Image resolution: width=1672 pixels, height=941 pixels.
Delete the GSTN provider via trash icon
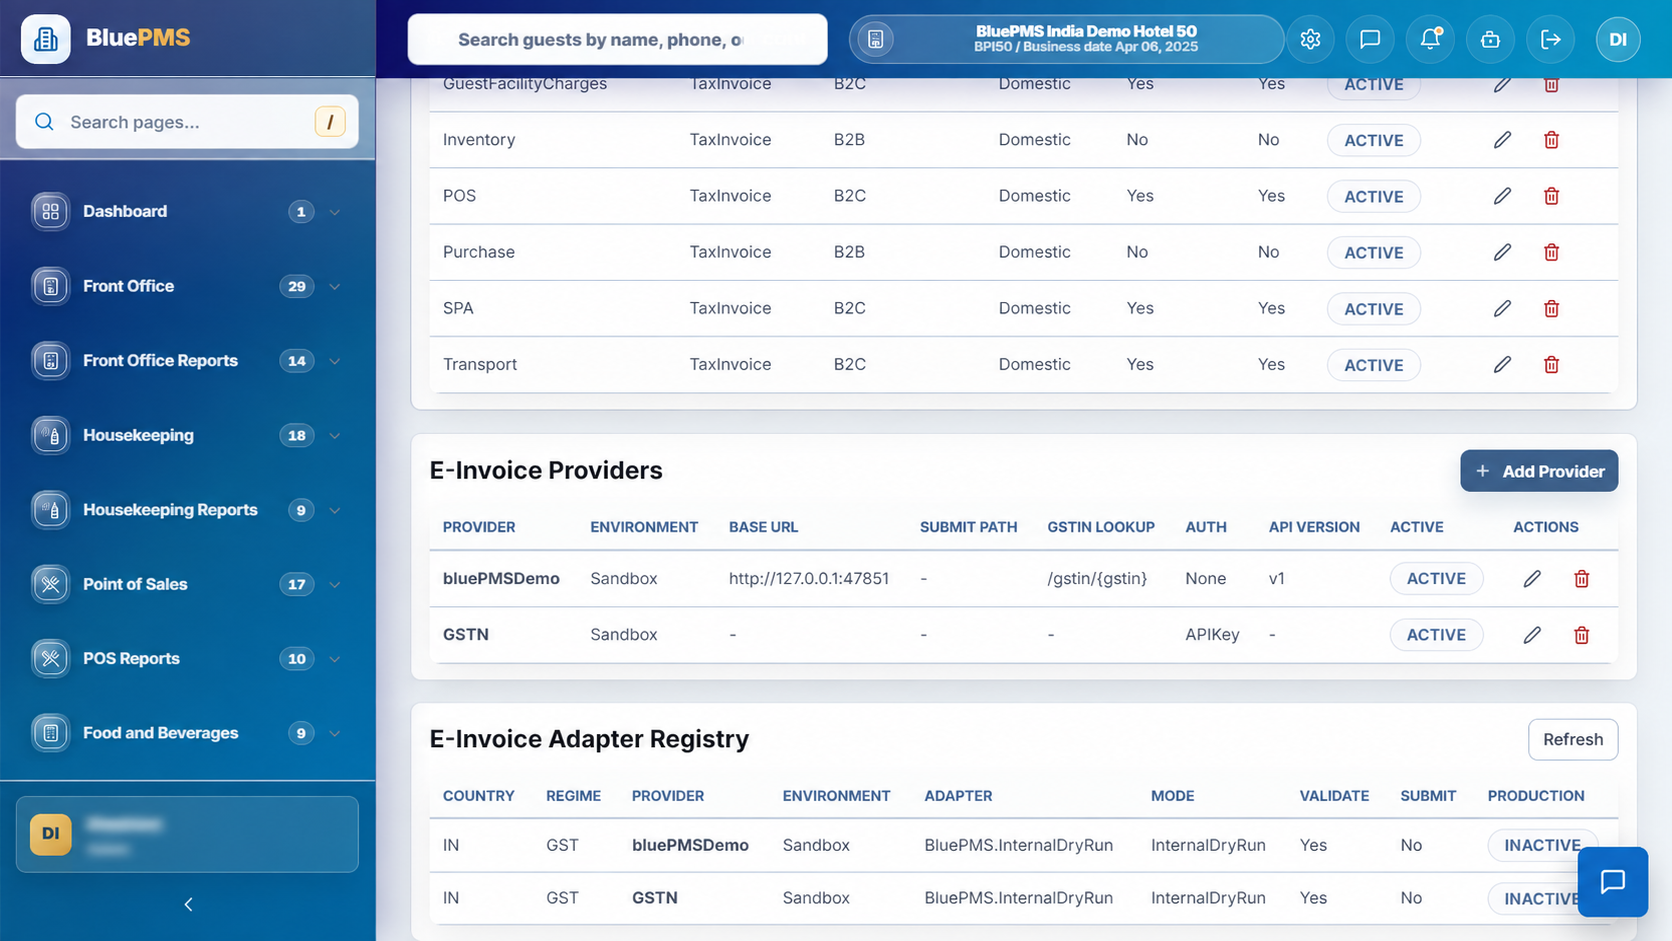(1581, 635)
